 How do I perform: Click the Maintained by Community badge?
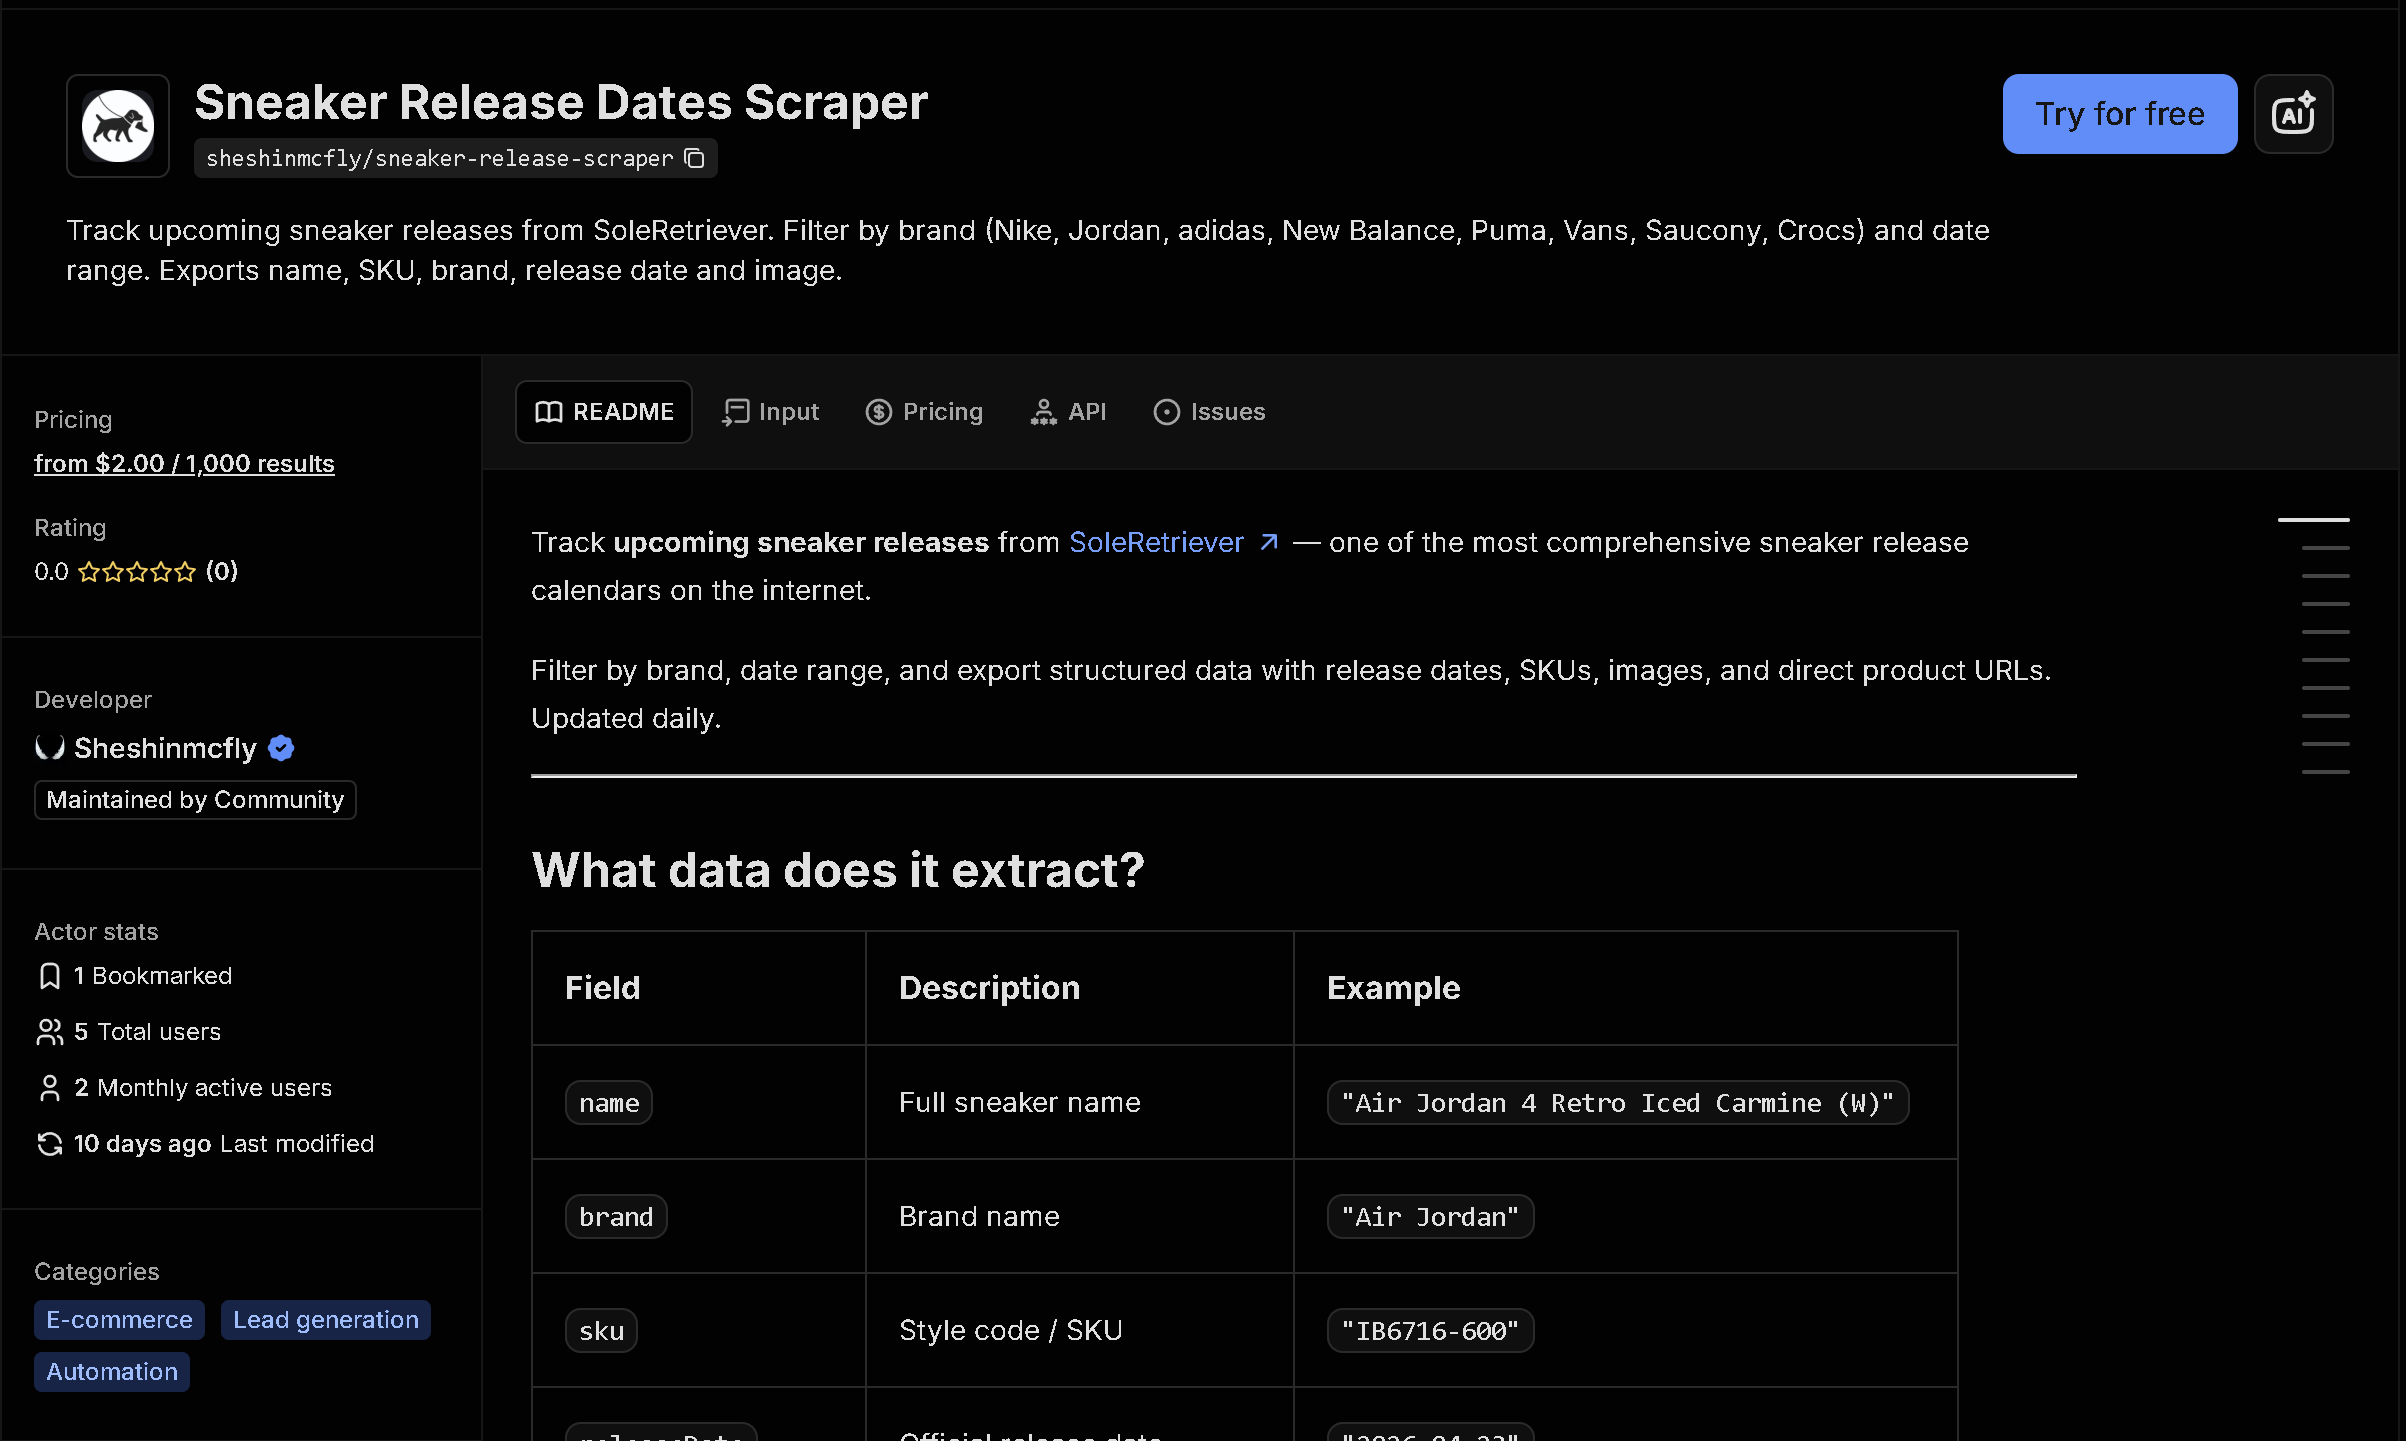[x=195, y=800]
